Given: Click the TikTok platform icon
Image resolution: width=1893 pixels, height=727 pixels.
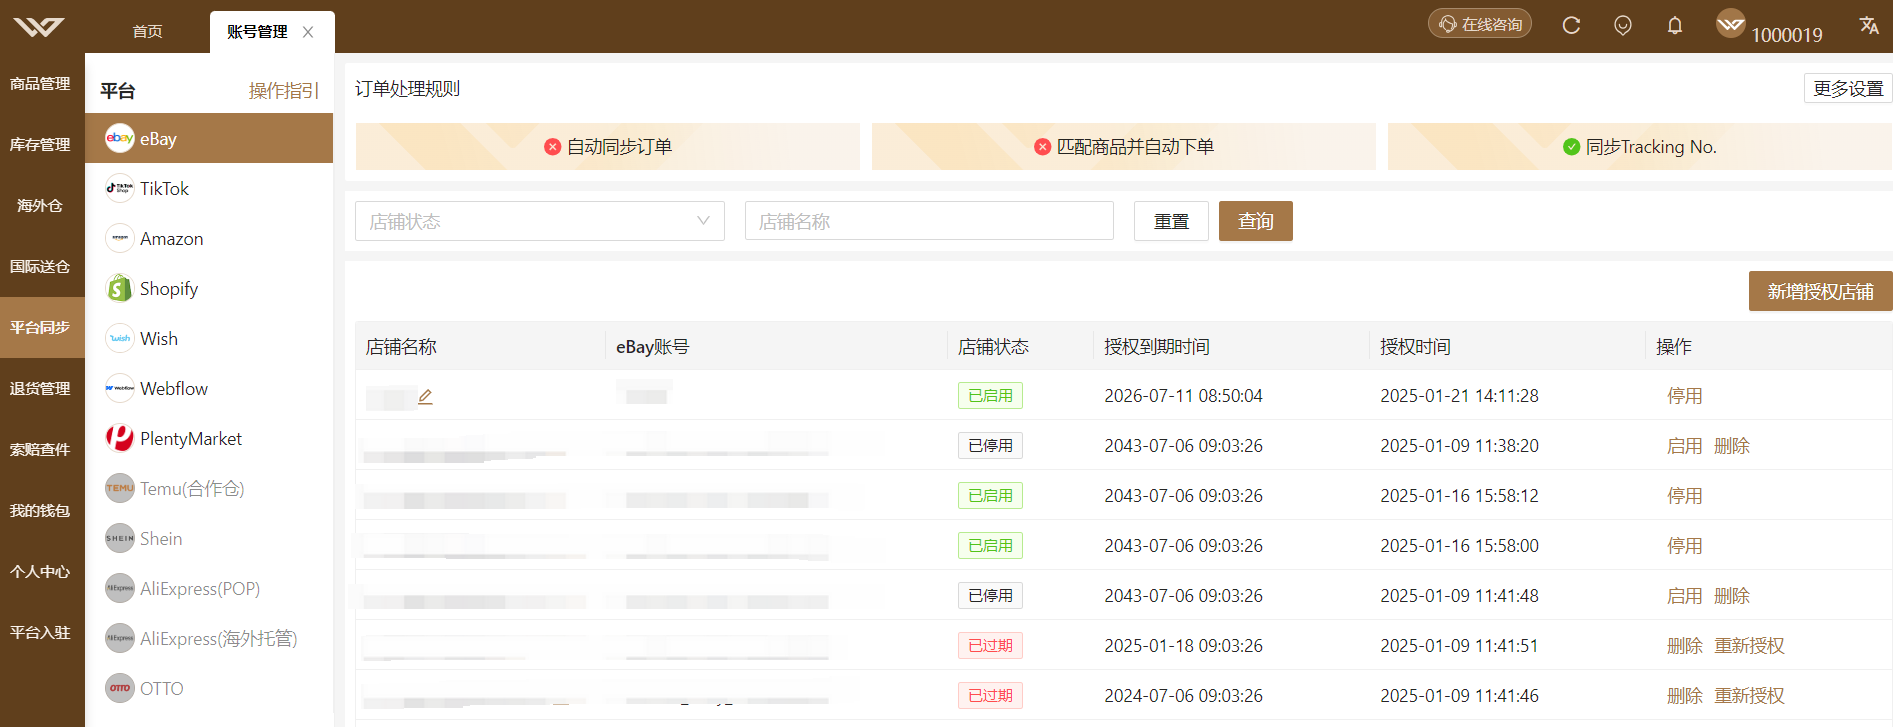Looking at the screenshot, I should [120, 188].
